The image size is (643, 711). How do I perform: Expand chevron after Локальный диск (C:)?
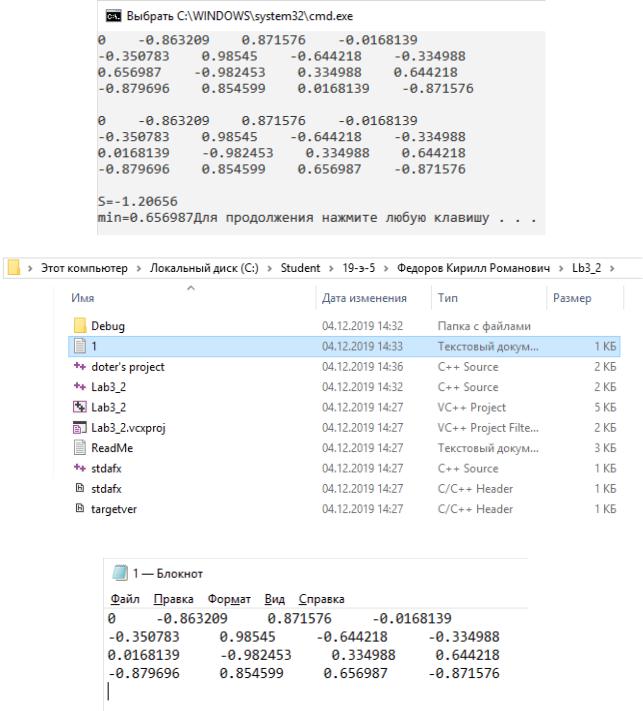[269, 268]
